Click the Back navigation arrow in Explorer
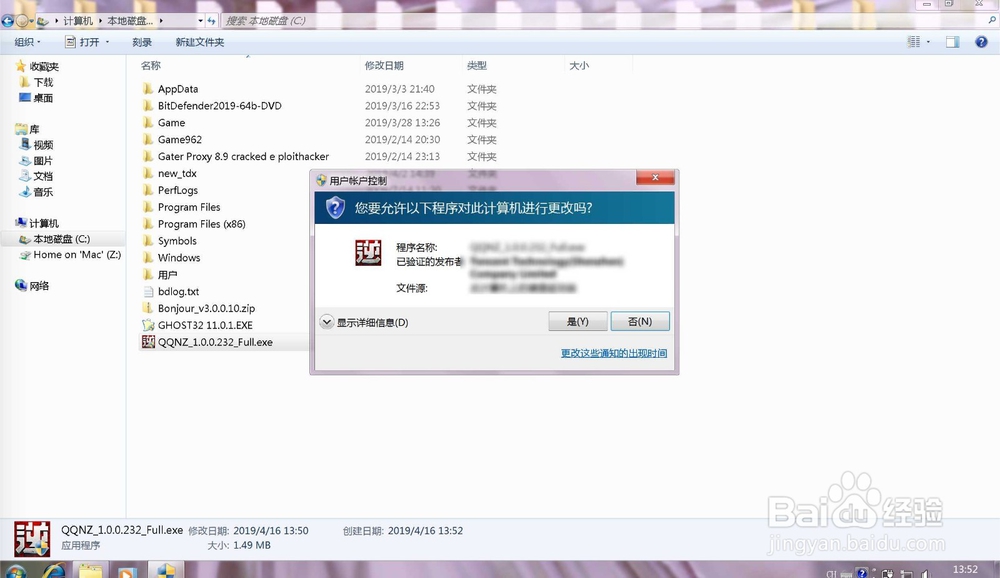 point(8,21)
